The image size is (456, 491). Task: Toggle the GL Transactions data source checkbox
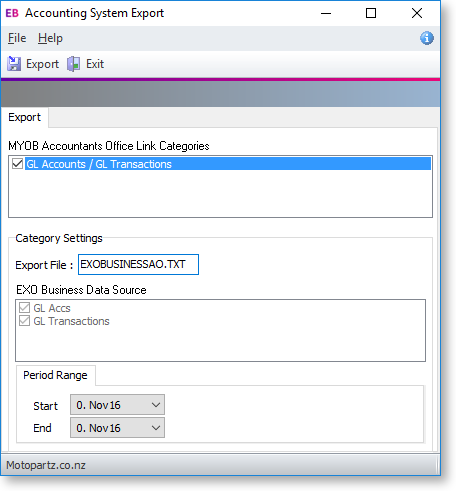point(24,321)
